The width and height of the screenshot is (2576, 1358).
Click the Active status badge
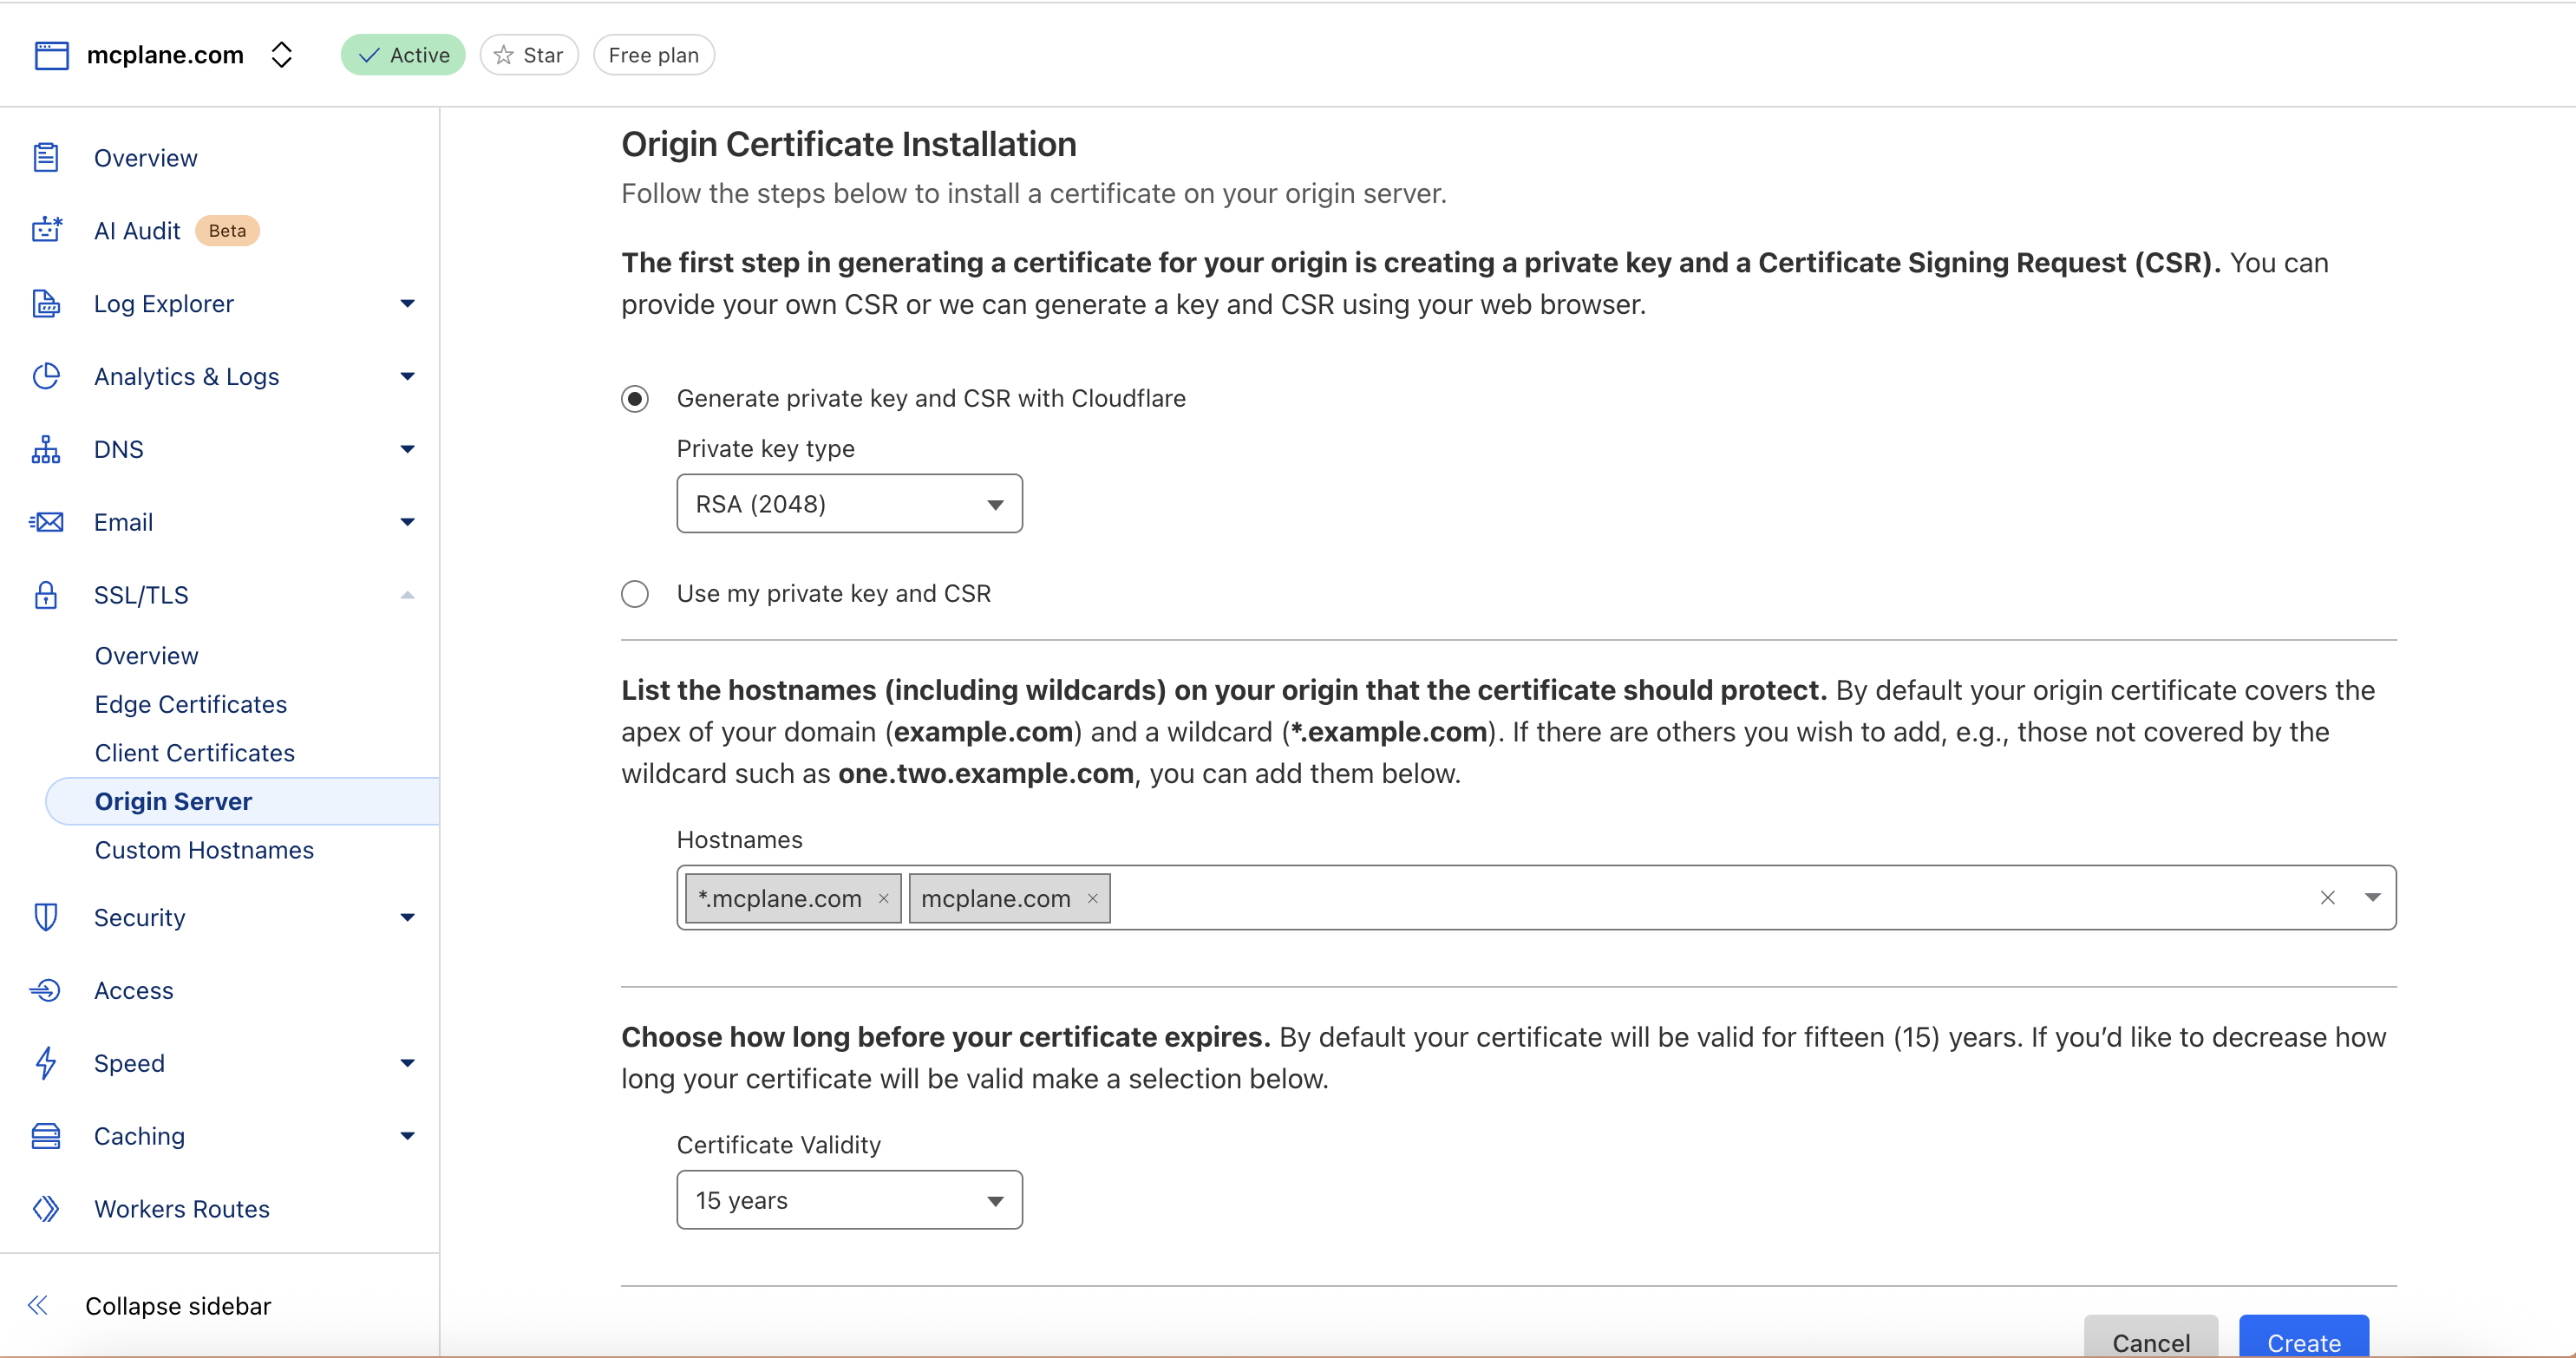403,55
